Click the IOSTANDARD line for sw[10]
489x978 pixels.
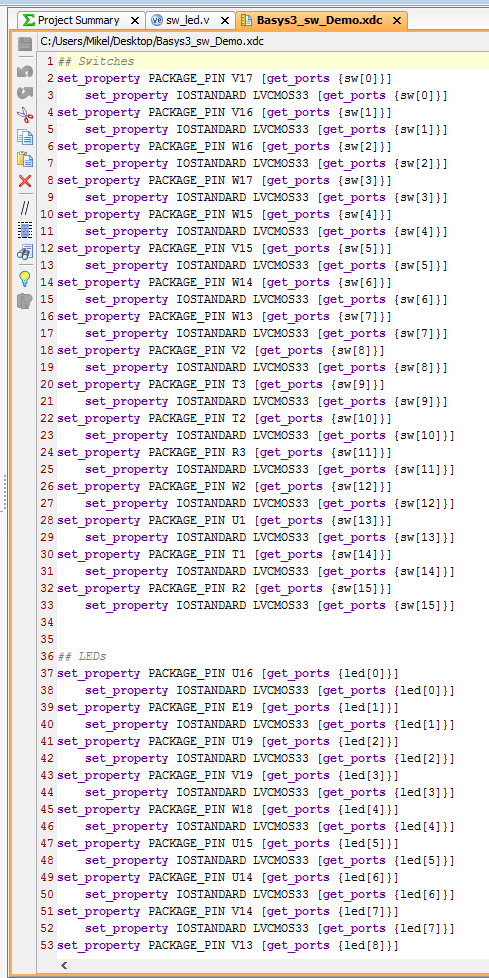[x=269, y=435]
